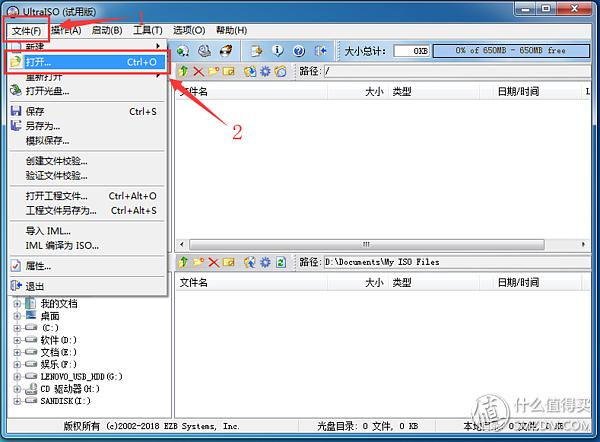600x442 pixels.
Task: Click red X delete icon in image pane toolbar
Action: (198, 71)
